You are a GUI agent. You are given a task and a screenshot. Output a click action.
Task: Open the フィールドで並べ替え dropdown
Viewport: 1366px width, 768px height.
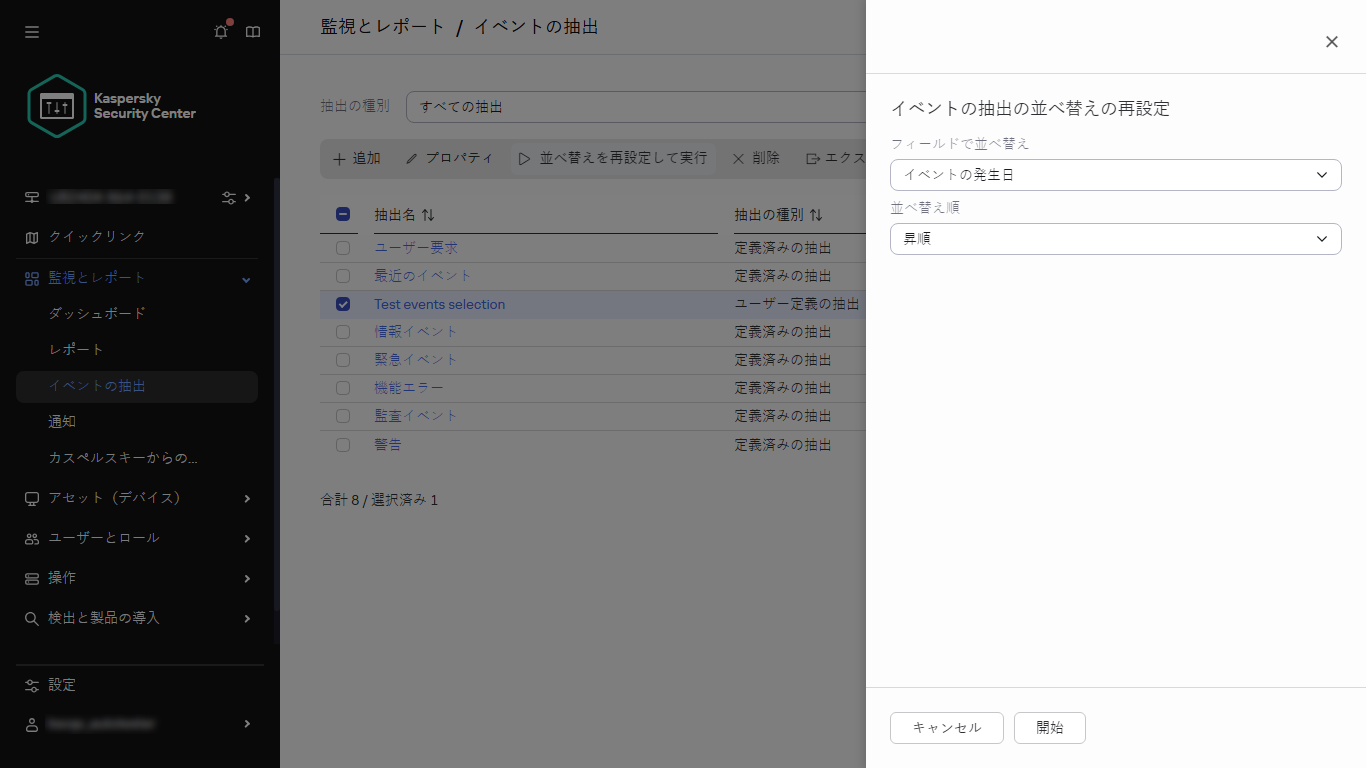pos(1115,174)
